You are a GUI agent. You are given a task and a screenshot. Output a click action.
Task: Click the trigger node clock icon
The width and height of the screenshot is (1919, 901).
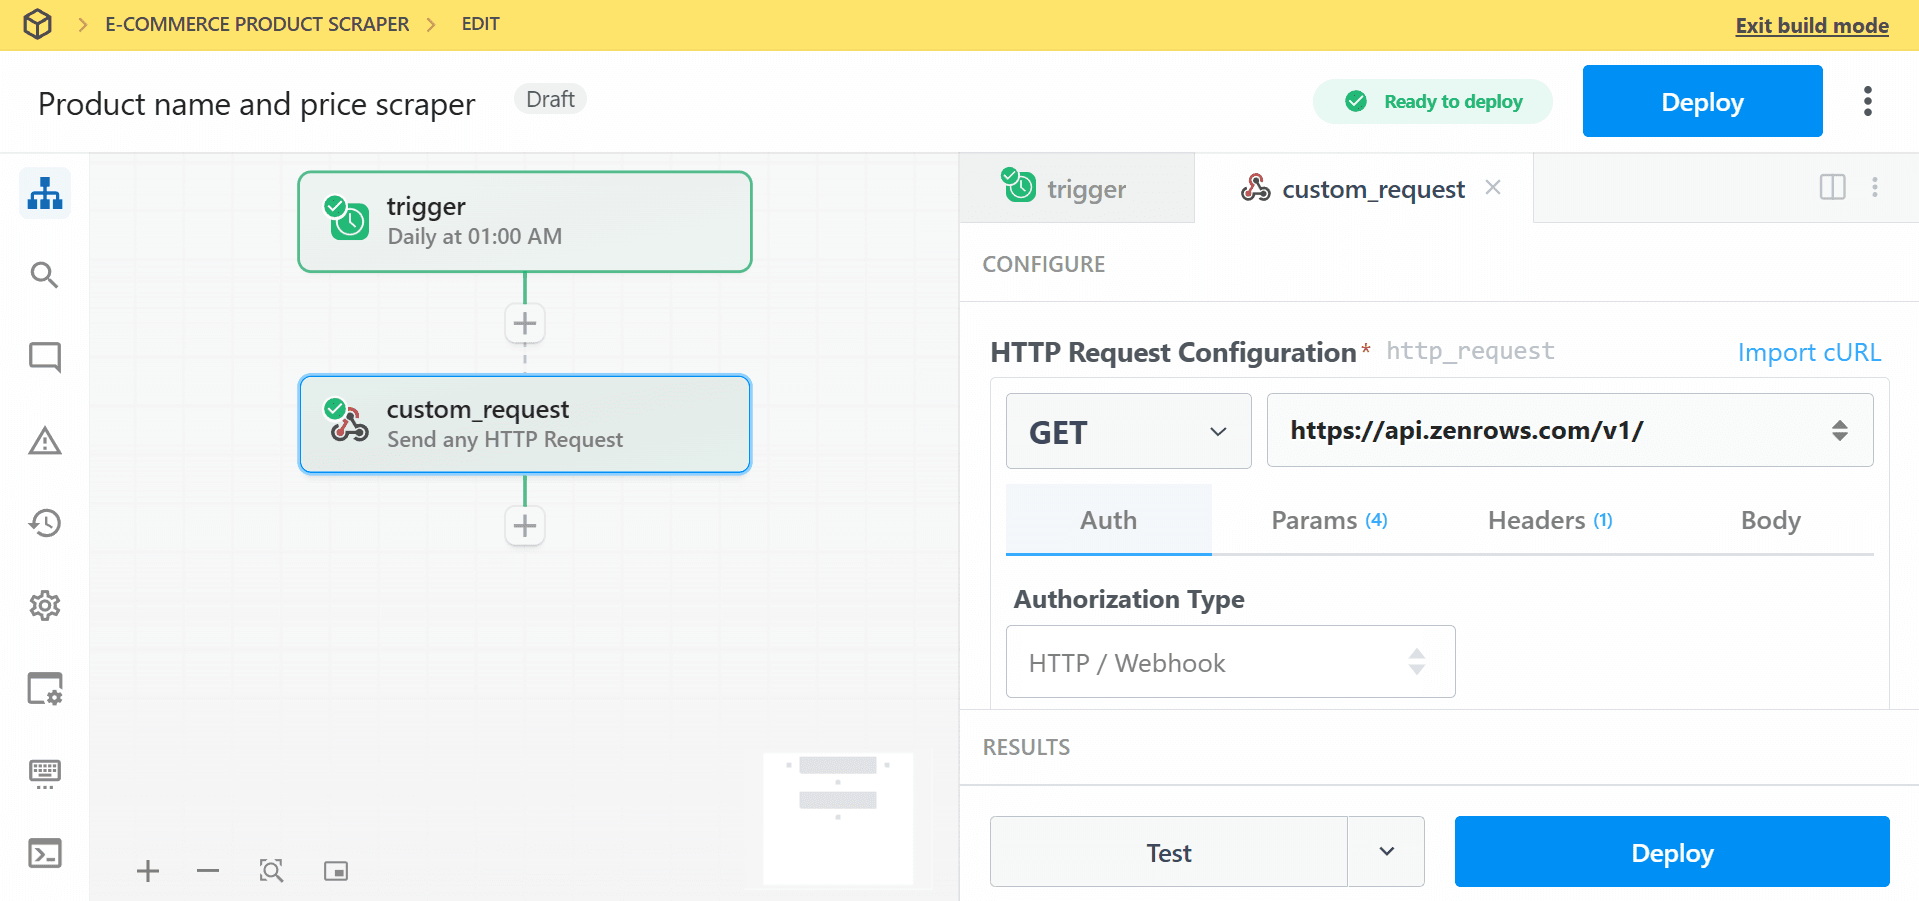tap(347, 219)
